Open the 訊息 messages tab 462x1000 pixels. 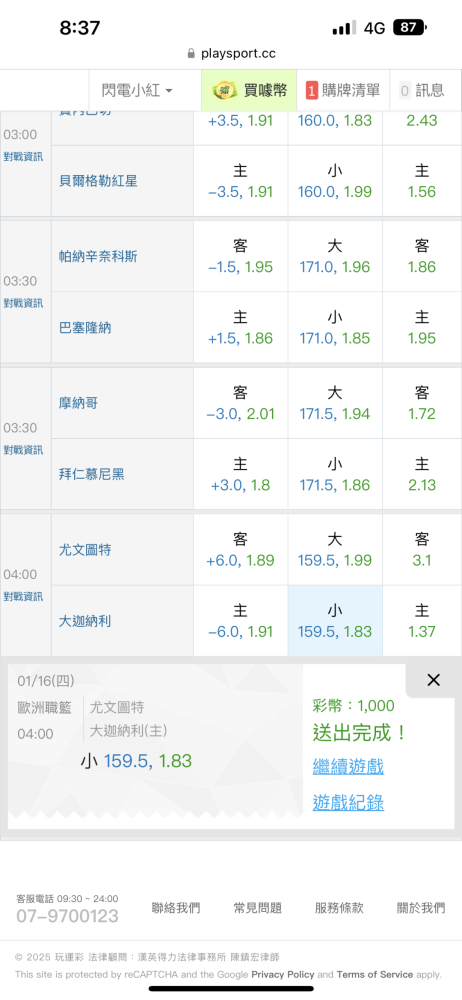pos(421,91)
